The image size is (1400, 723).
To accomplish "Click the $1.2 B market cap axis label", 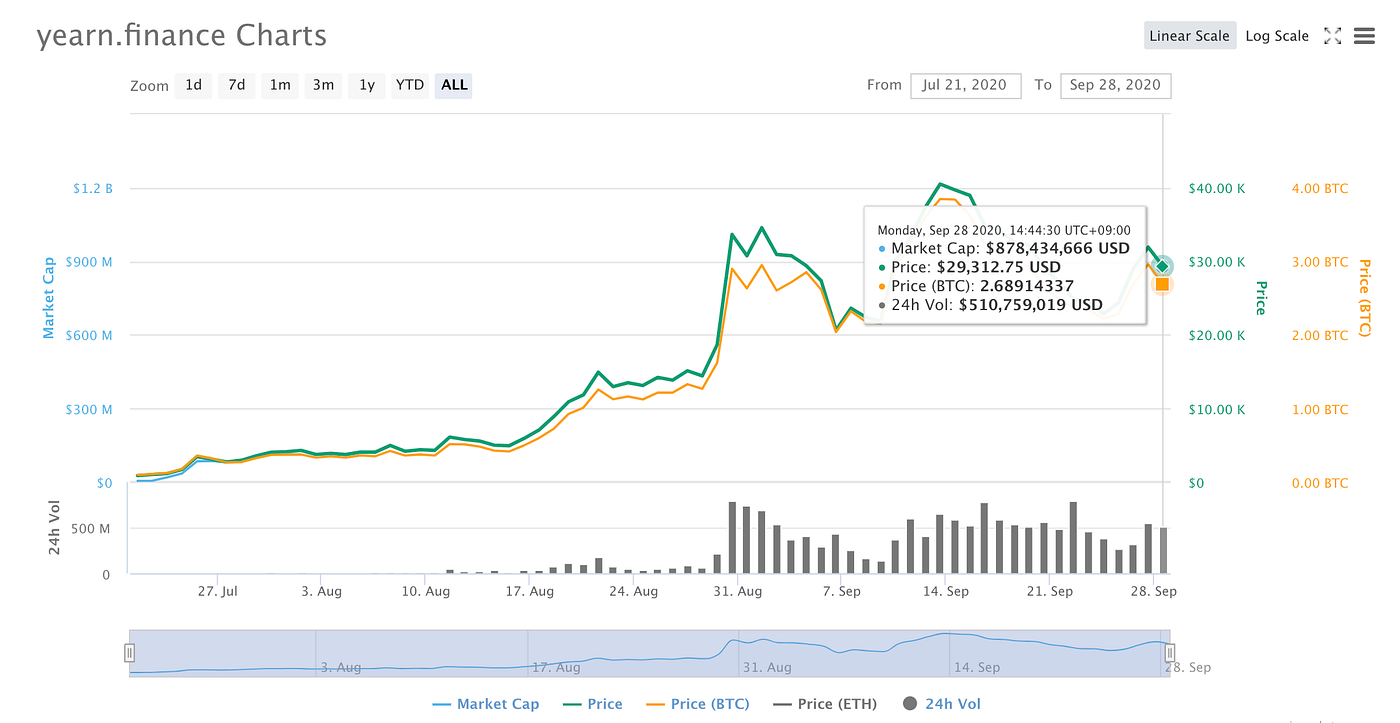I will [x=93, y=188].
